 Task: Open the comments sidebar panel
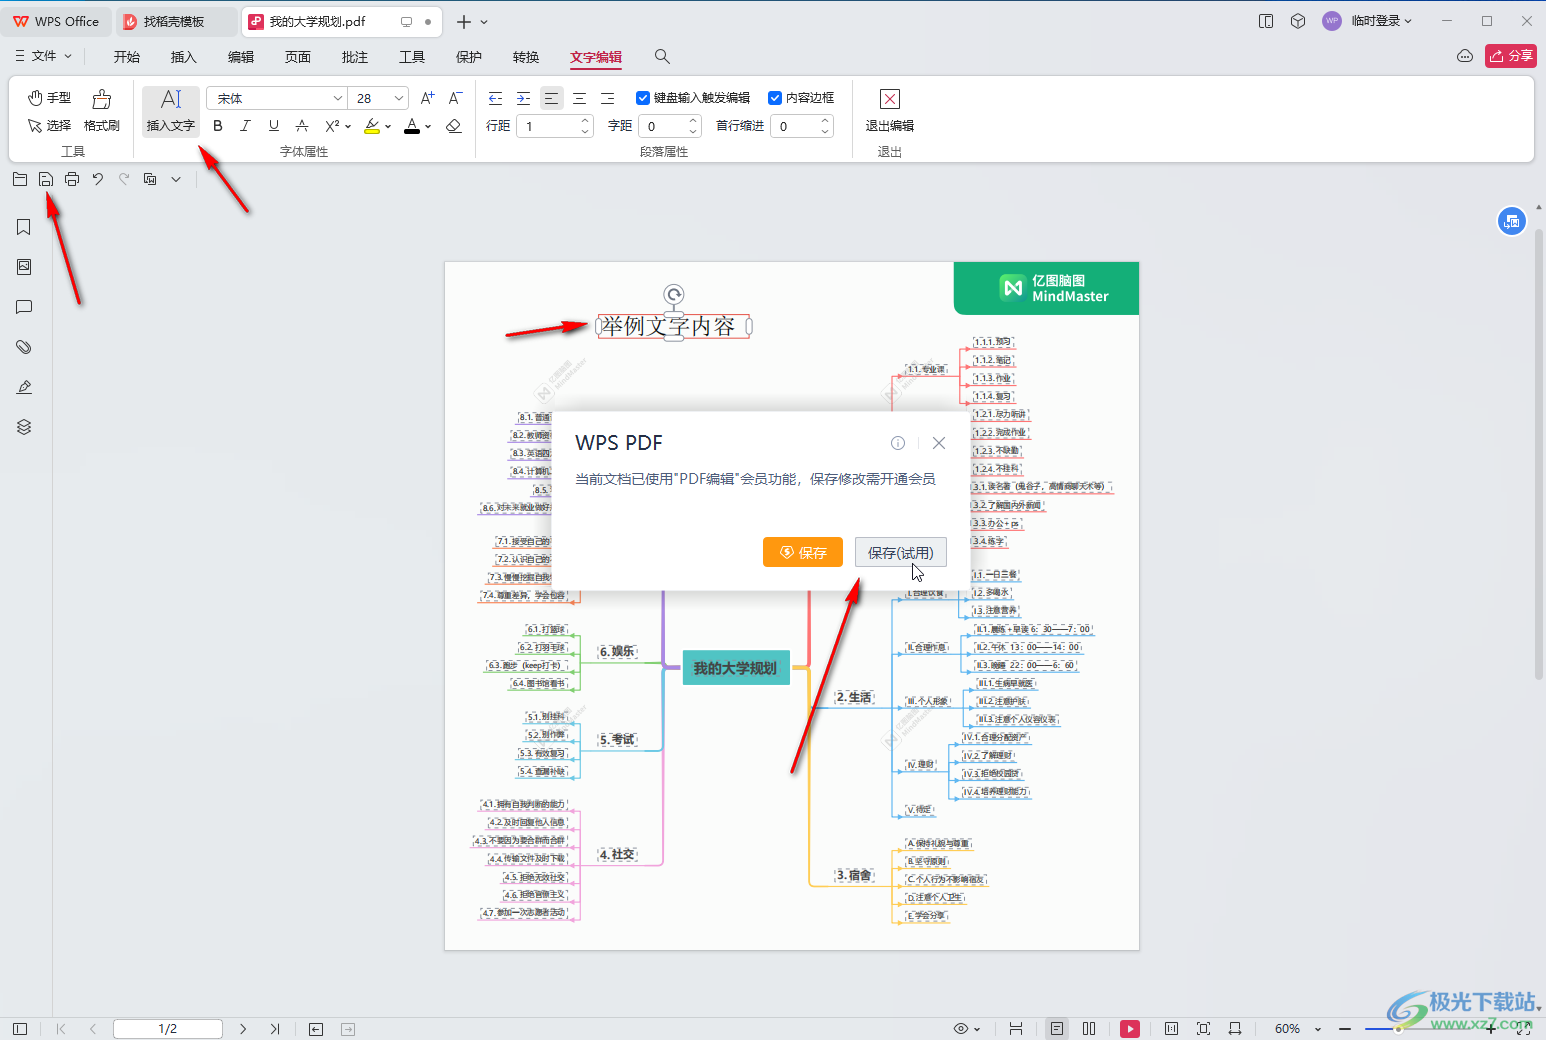click(x=24, y=307)
